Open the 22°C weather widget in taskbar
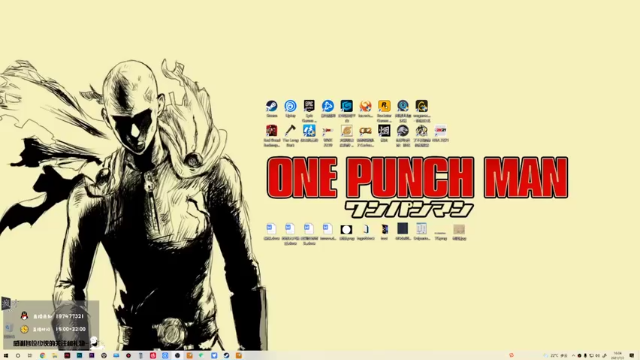 coord(557,356)
